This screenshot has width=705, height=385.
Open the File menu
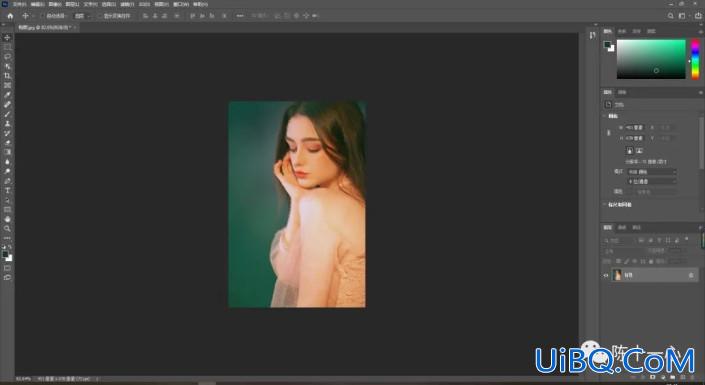[19, 4]
